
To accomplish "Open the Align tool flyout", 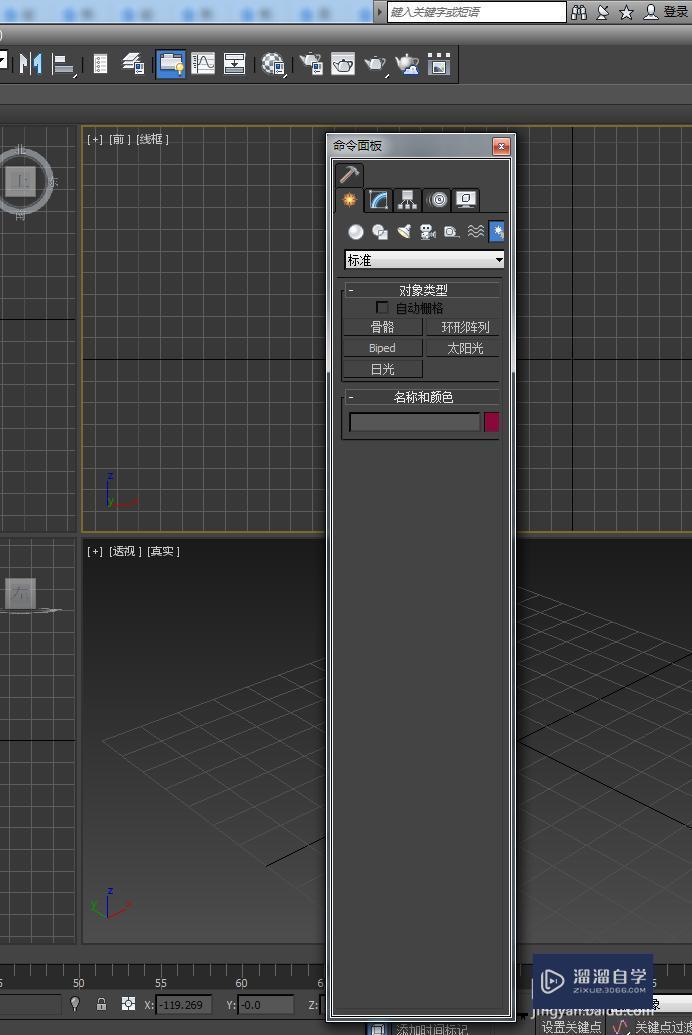I will coord(63,64).
